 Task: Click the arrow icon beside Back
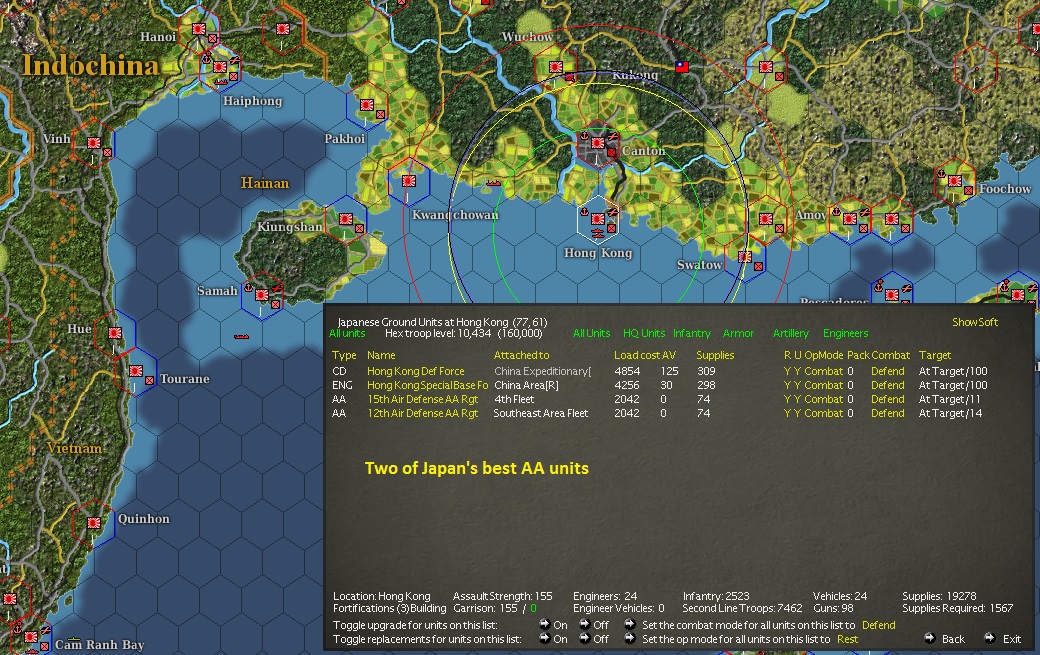930,638
